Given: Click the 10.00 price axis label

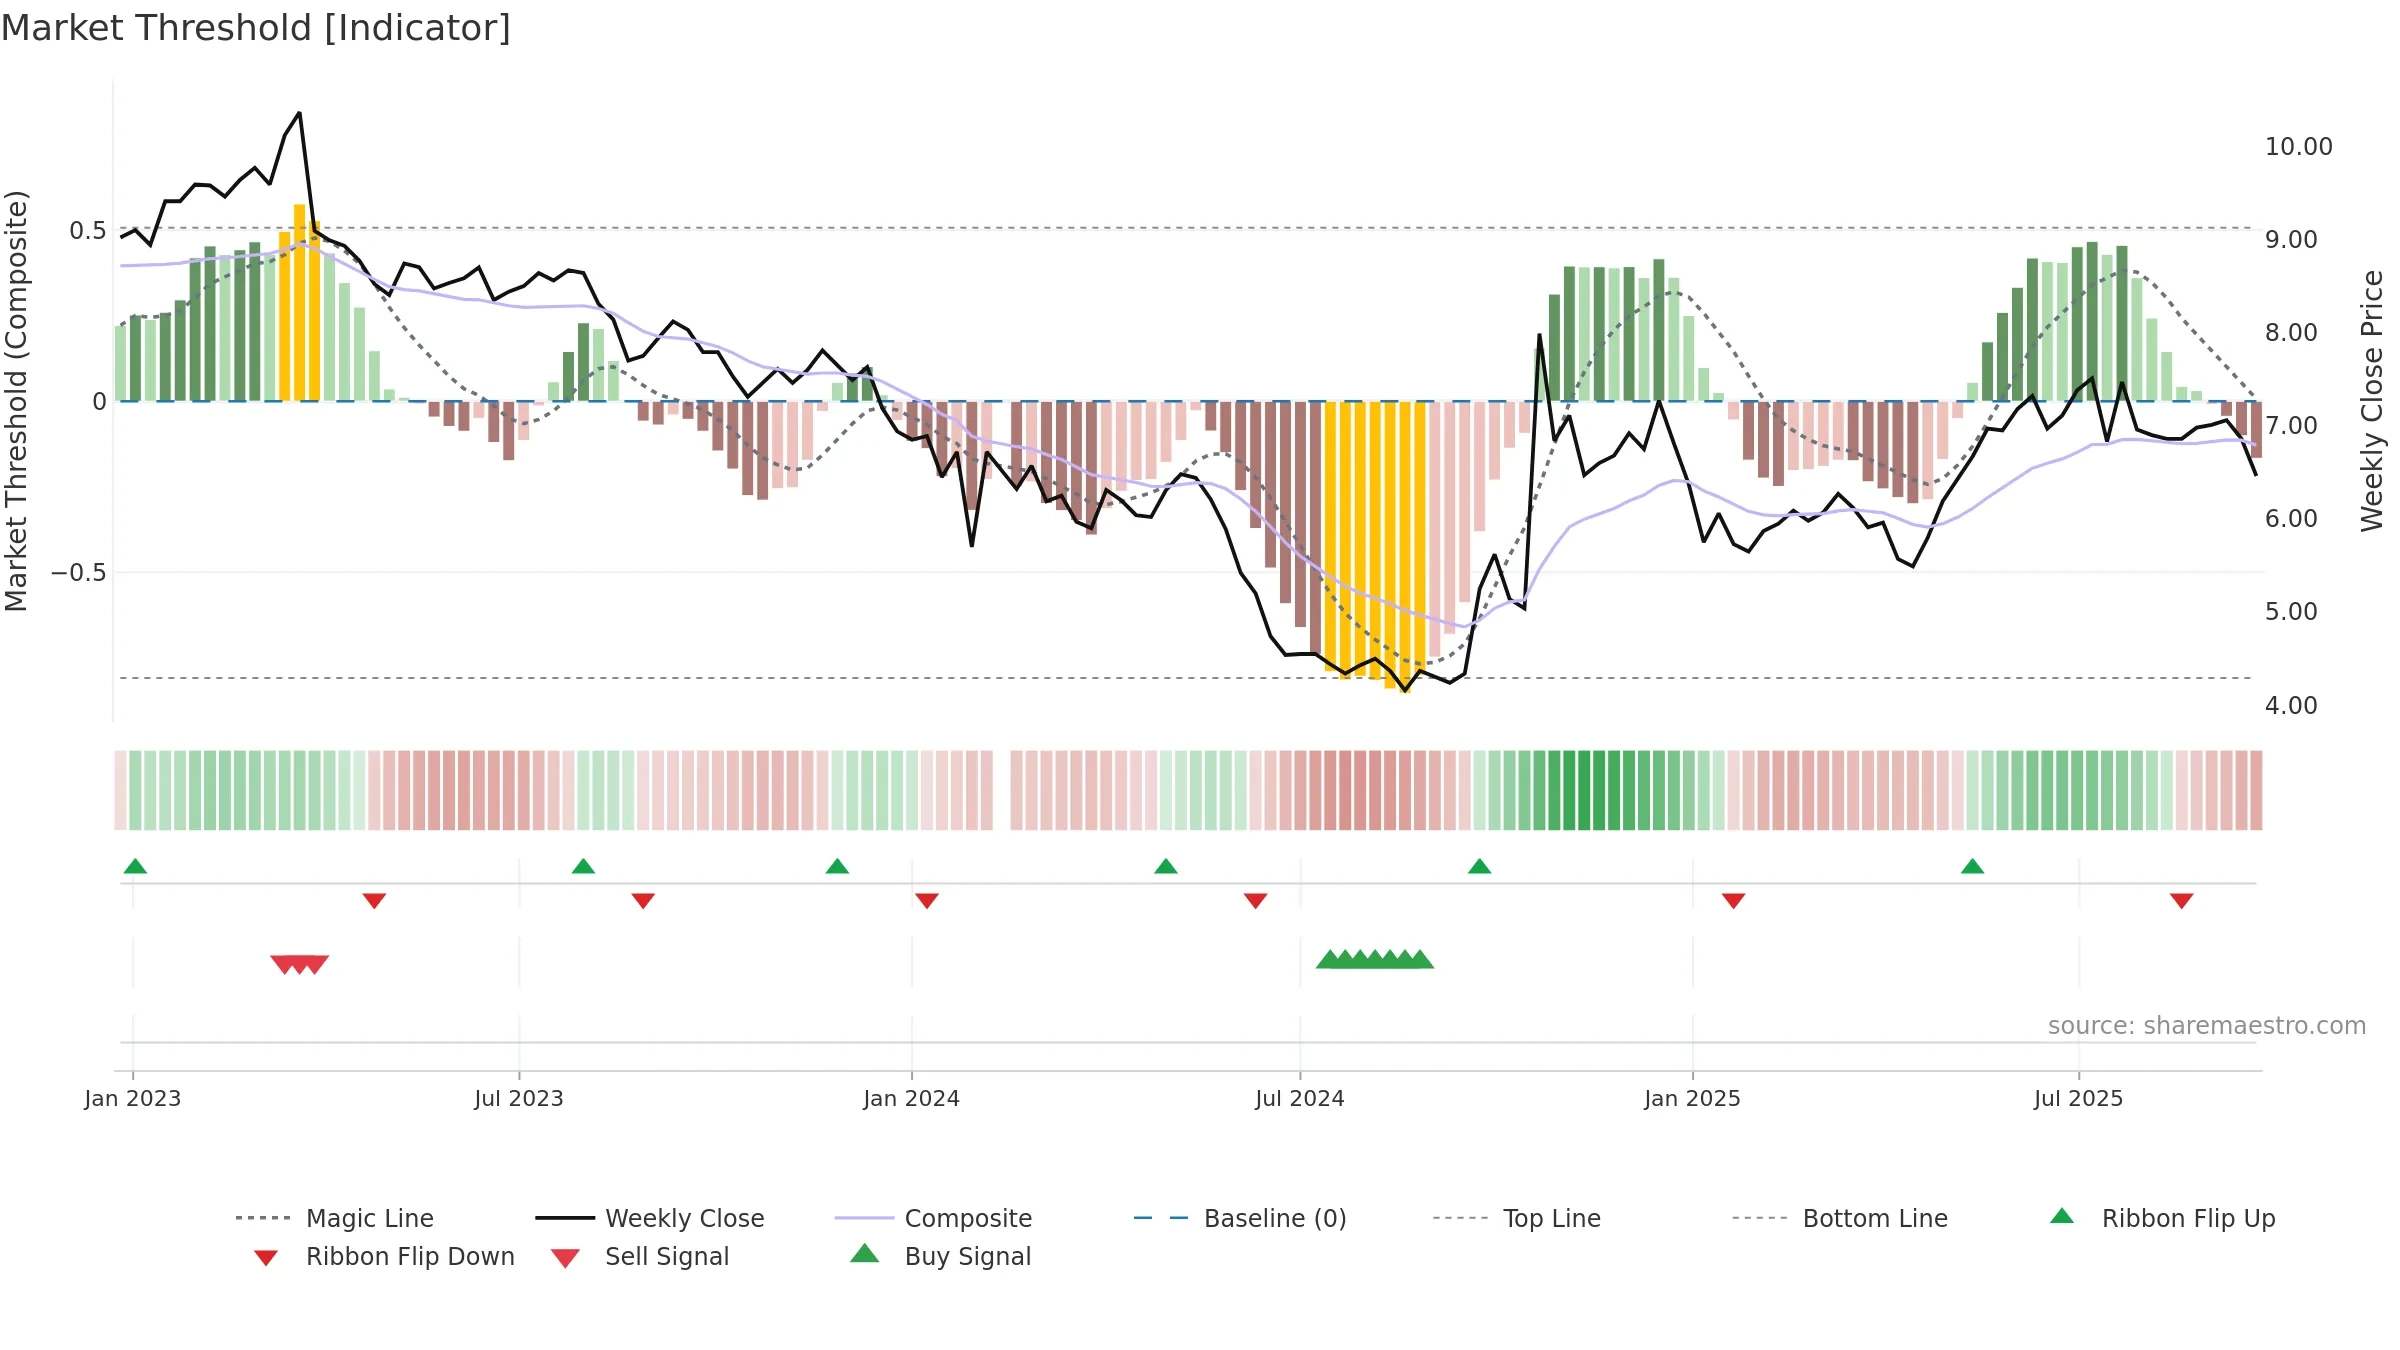Looking at the screenshot, I should (2299, 147).
